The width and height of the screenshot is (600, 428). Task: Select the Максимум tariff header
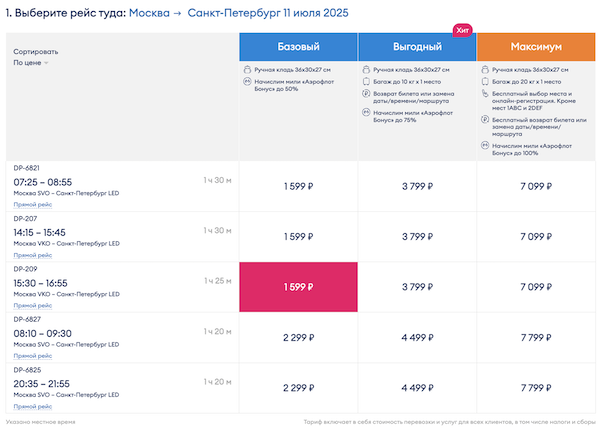535,47
